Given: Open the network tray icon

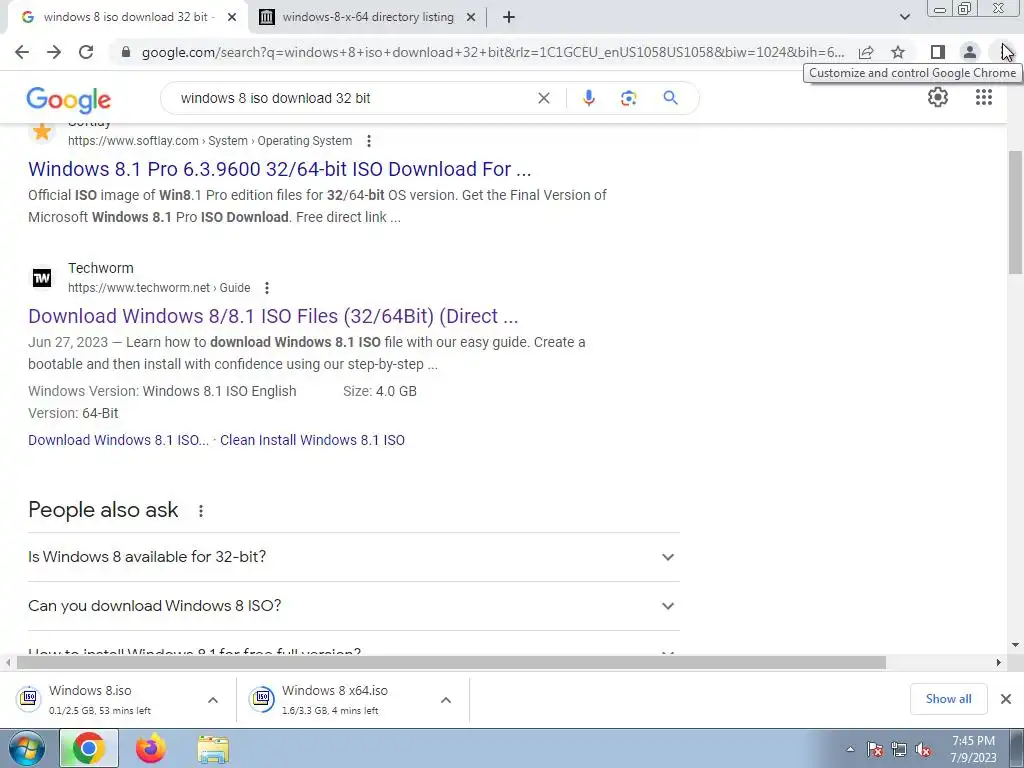Looking at the screenshot, I should [x=899, y=750].
